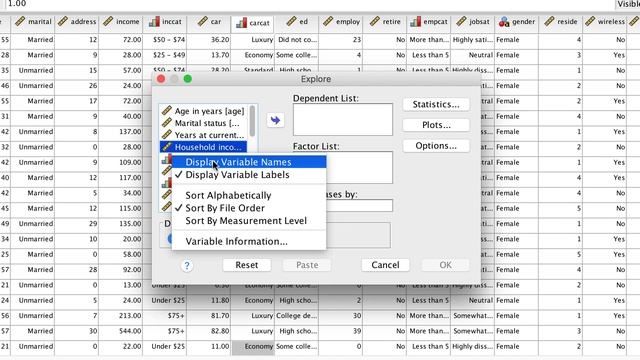Select the jobsat column header
The height and width of the screenshot is (360, 640).
click(473, 22)
